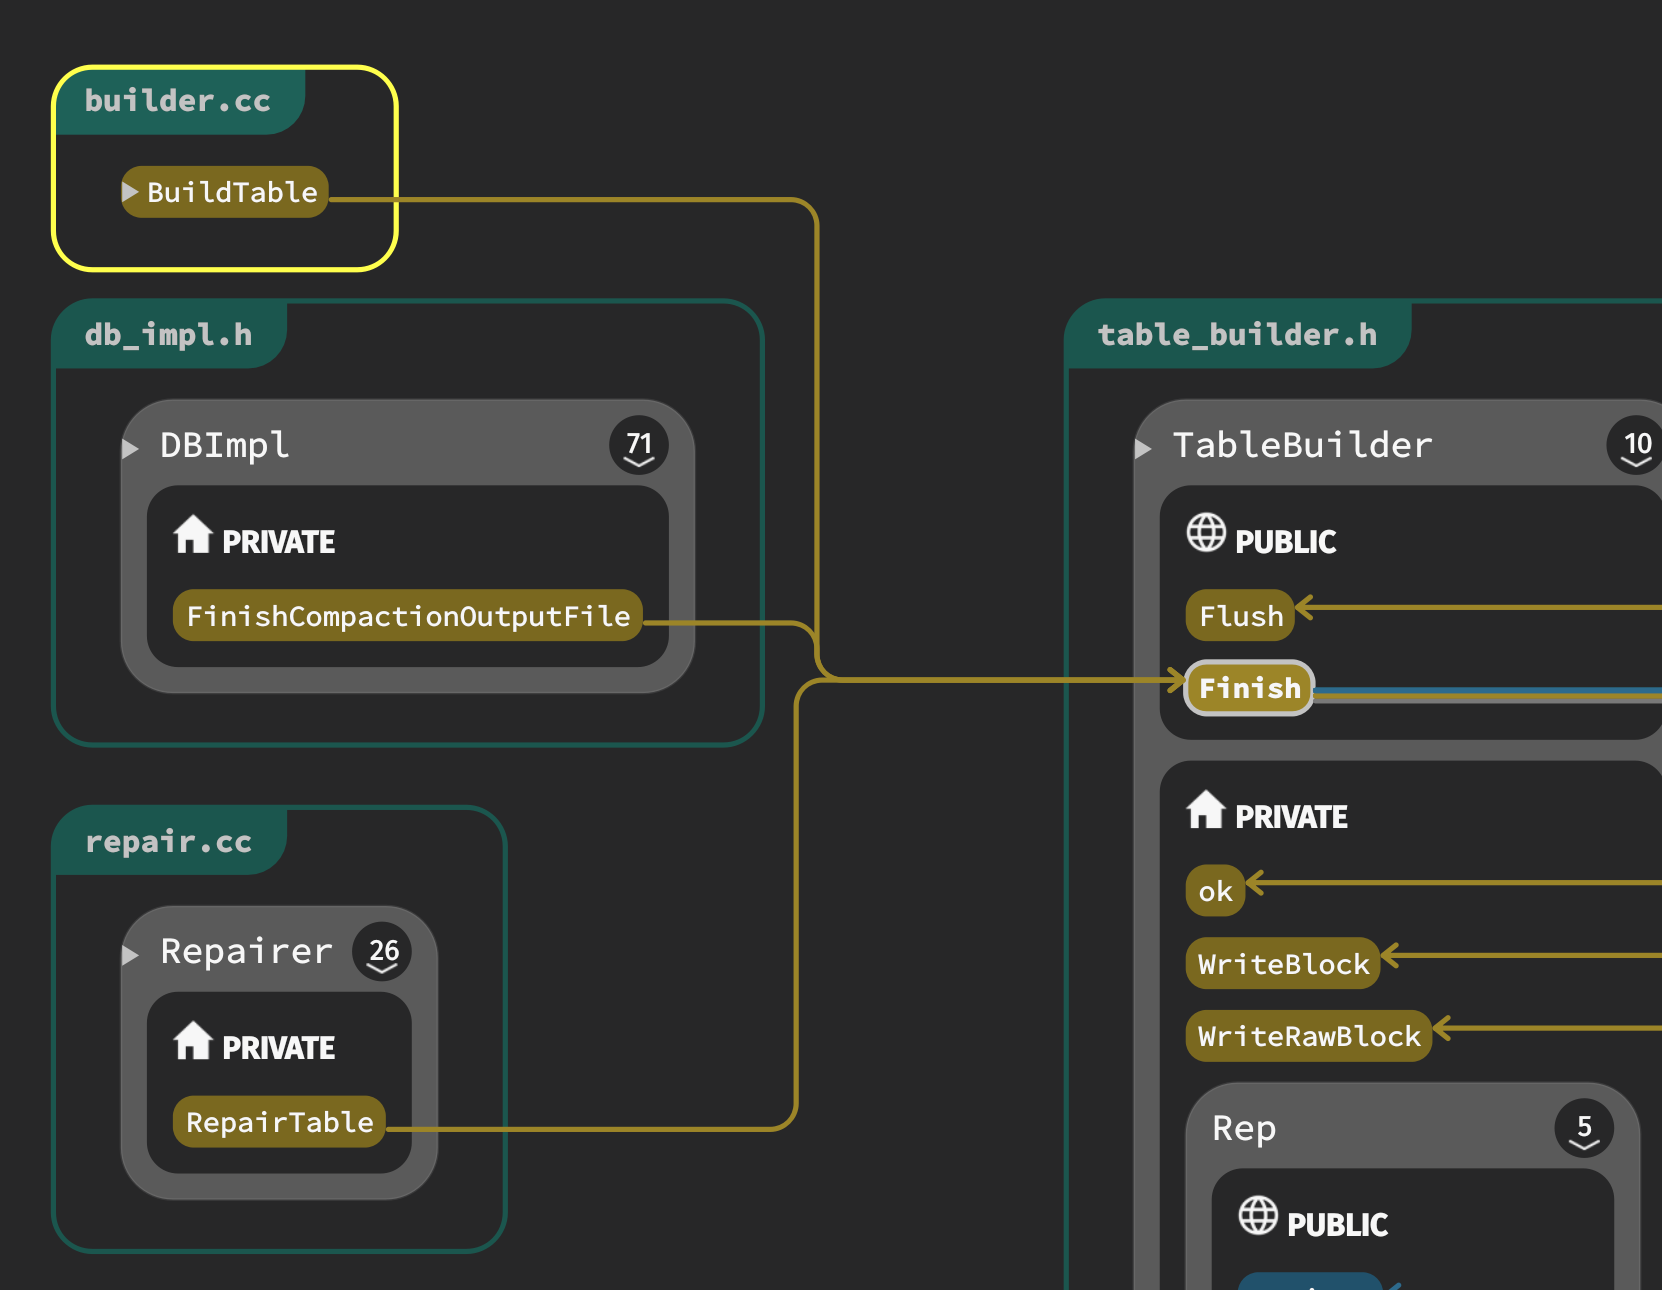The height and width of the screenshot is (1290, 1662).
Task: Expand Repairer's 26 hidden members badge
Action: coord(382,952)
